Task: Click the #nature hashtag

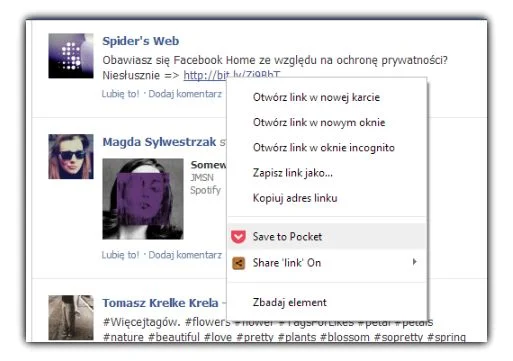Action: 124,337
